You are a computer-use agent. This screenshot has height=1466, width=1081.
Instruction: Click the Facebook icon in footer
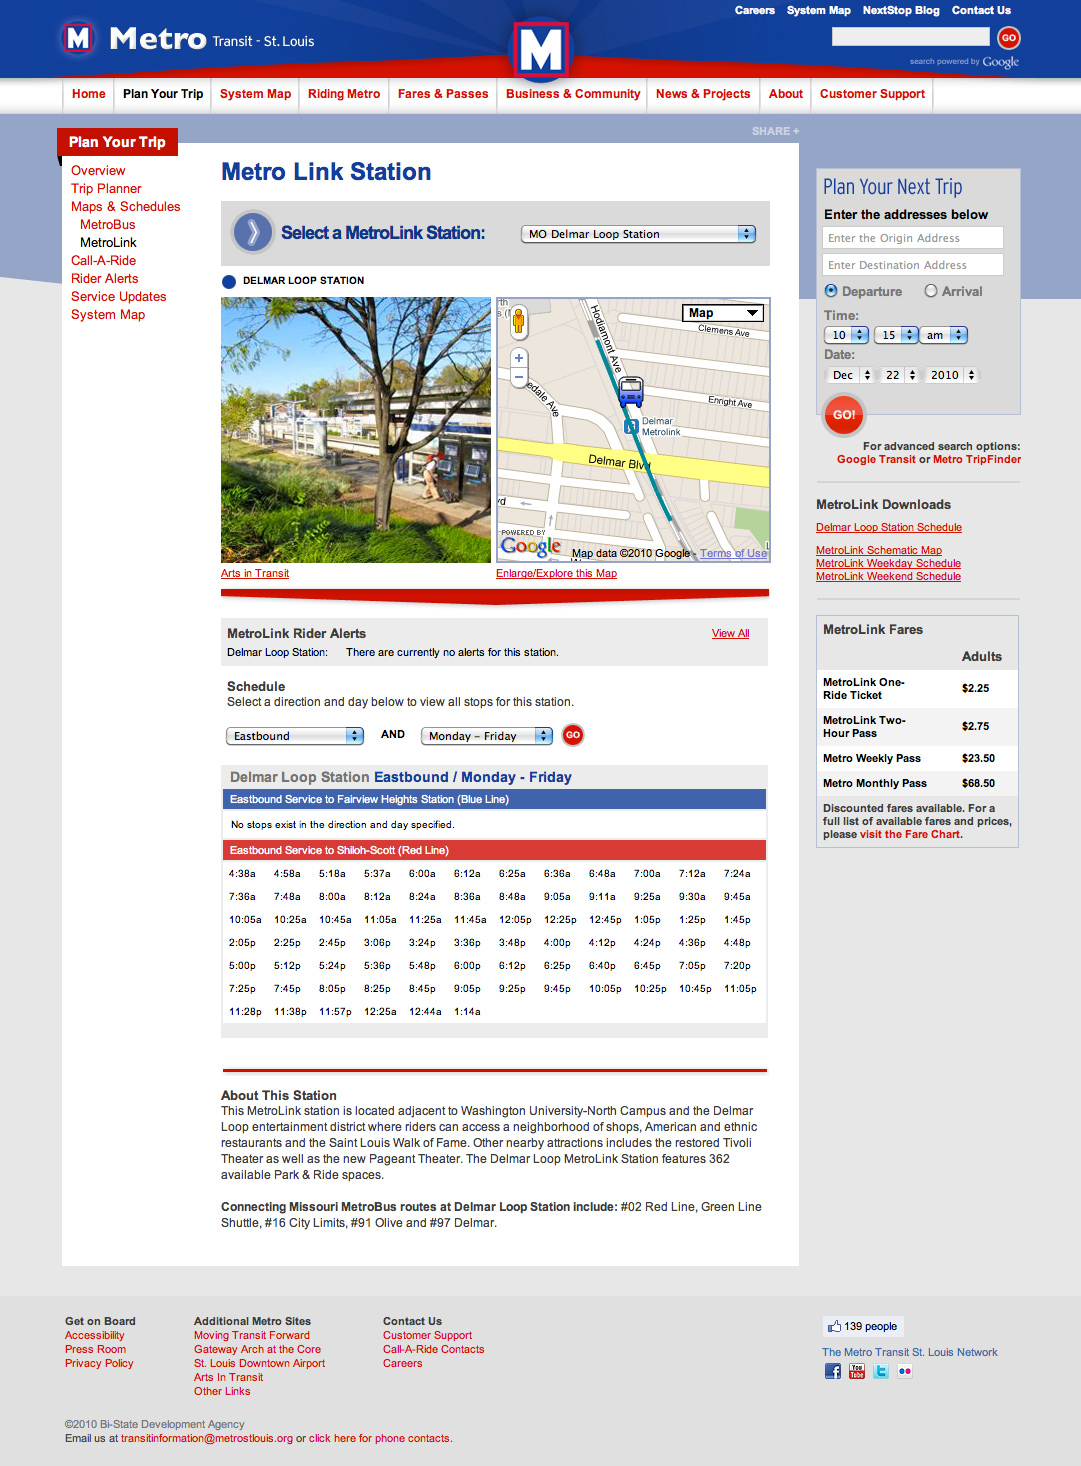coord(832,1371)
